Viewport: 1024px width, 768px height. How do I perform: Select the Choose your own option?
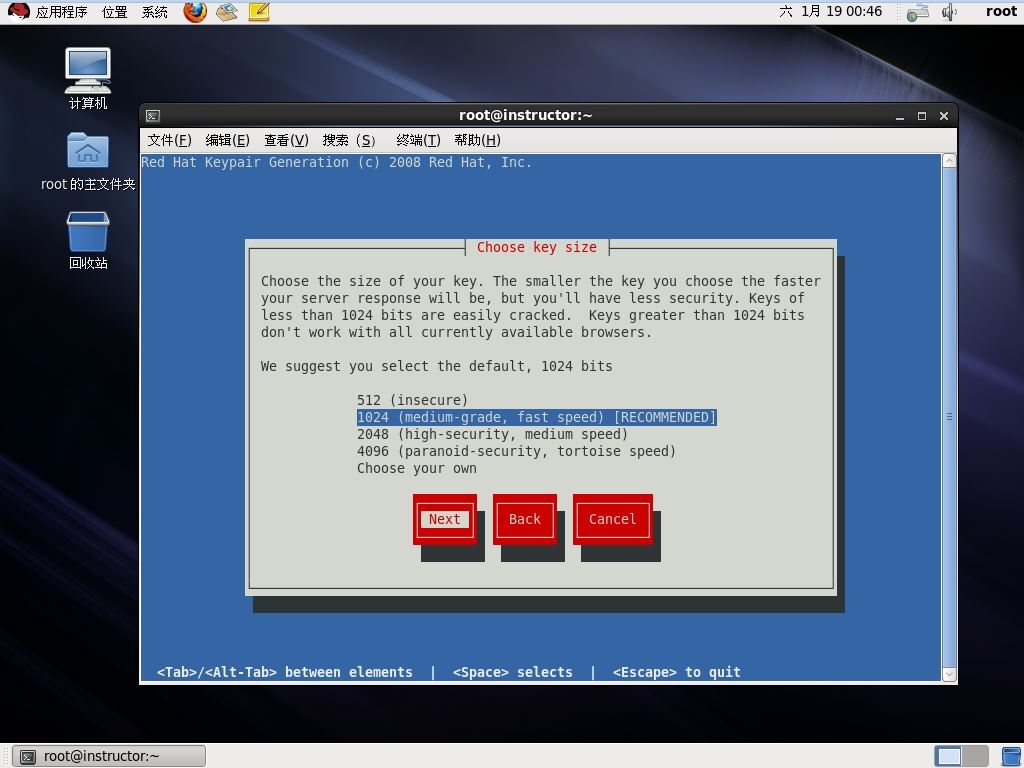[x=417, y=468]
